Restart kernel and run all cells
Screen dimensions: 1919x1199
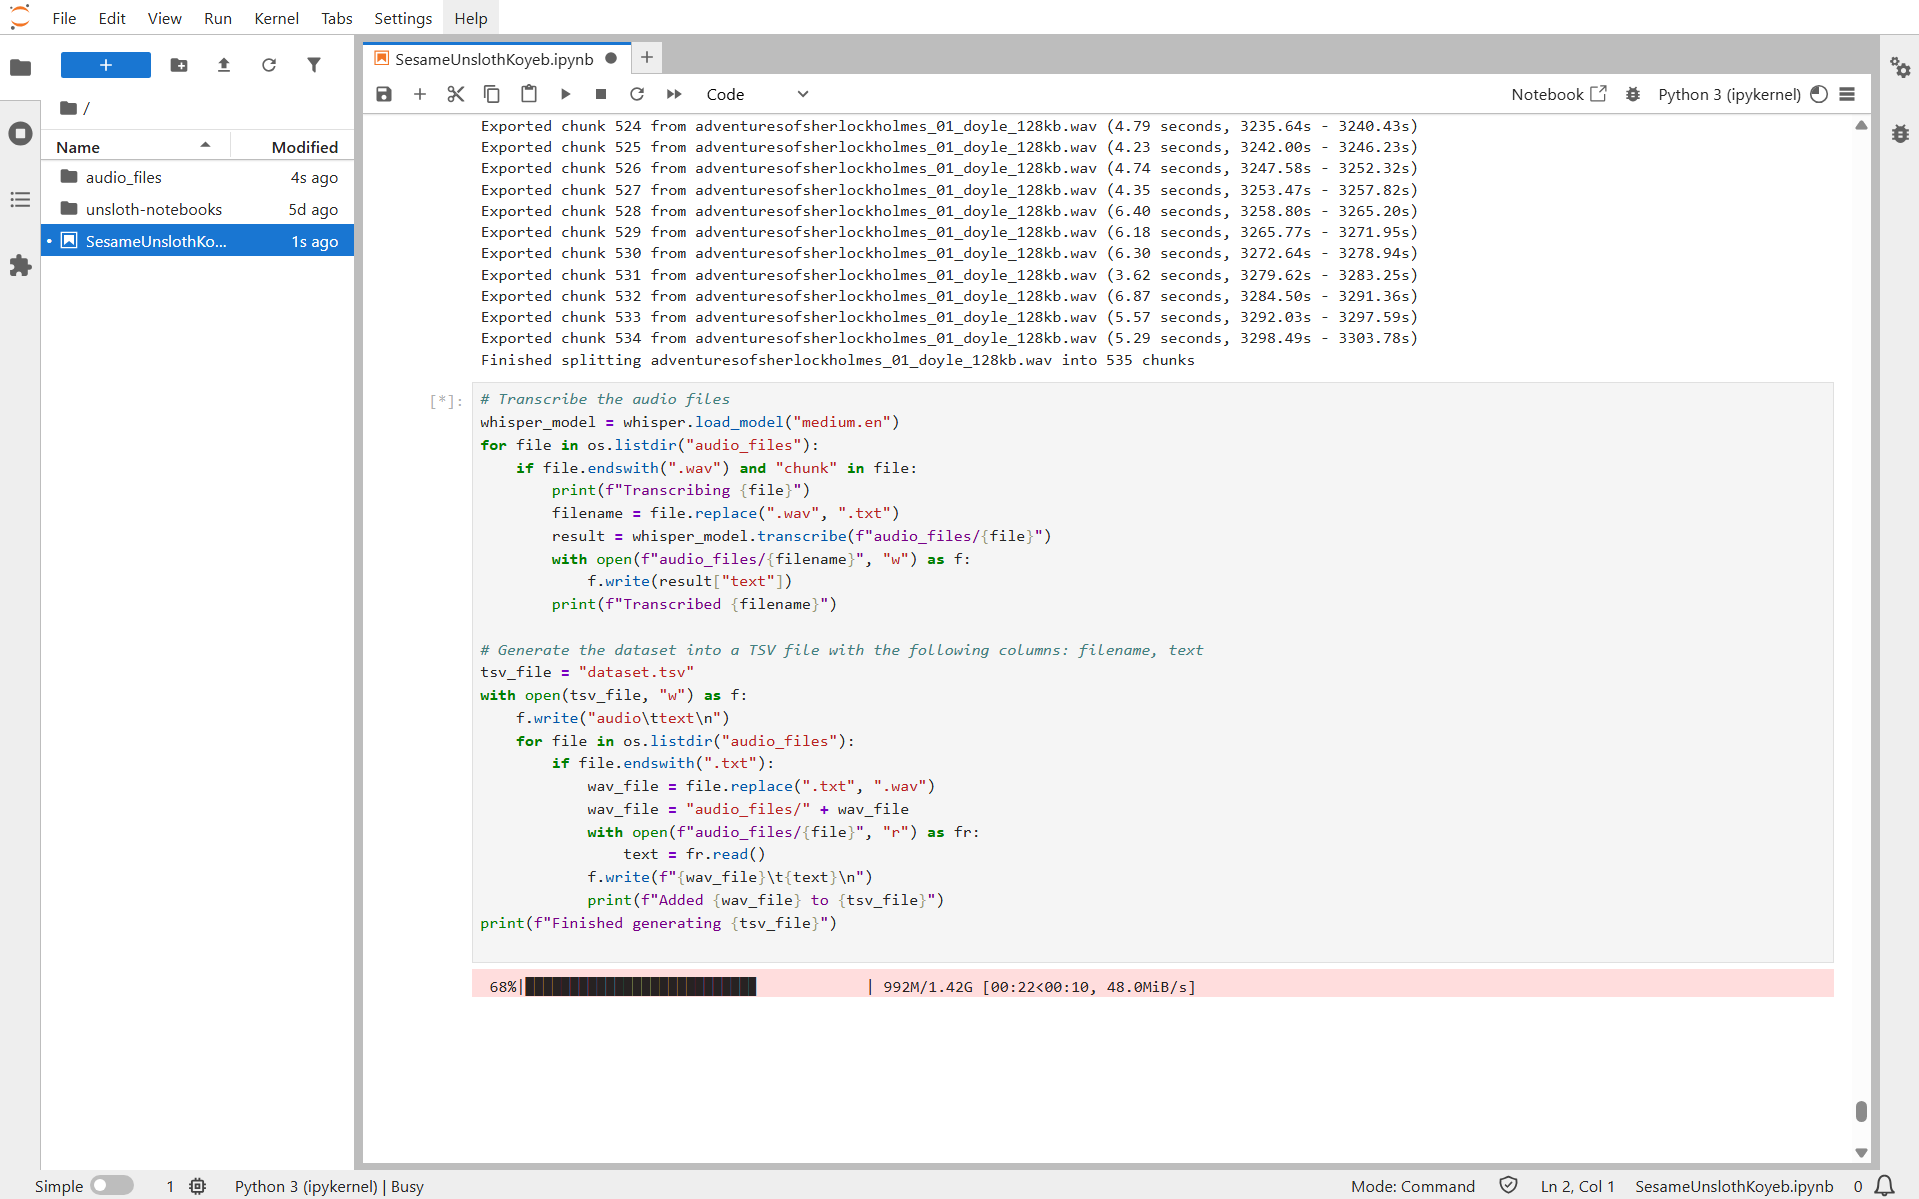[x=674, y=94]
